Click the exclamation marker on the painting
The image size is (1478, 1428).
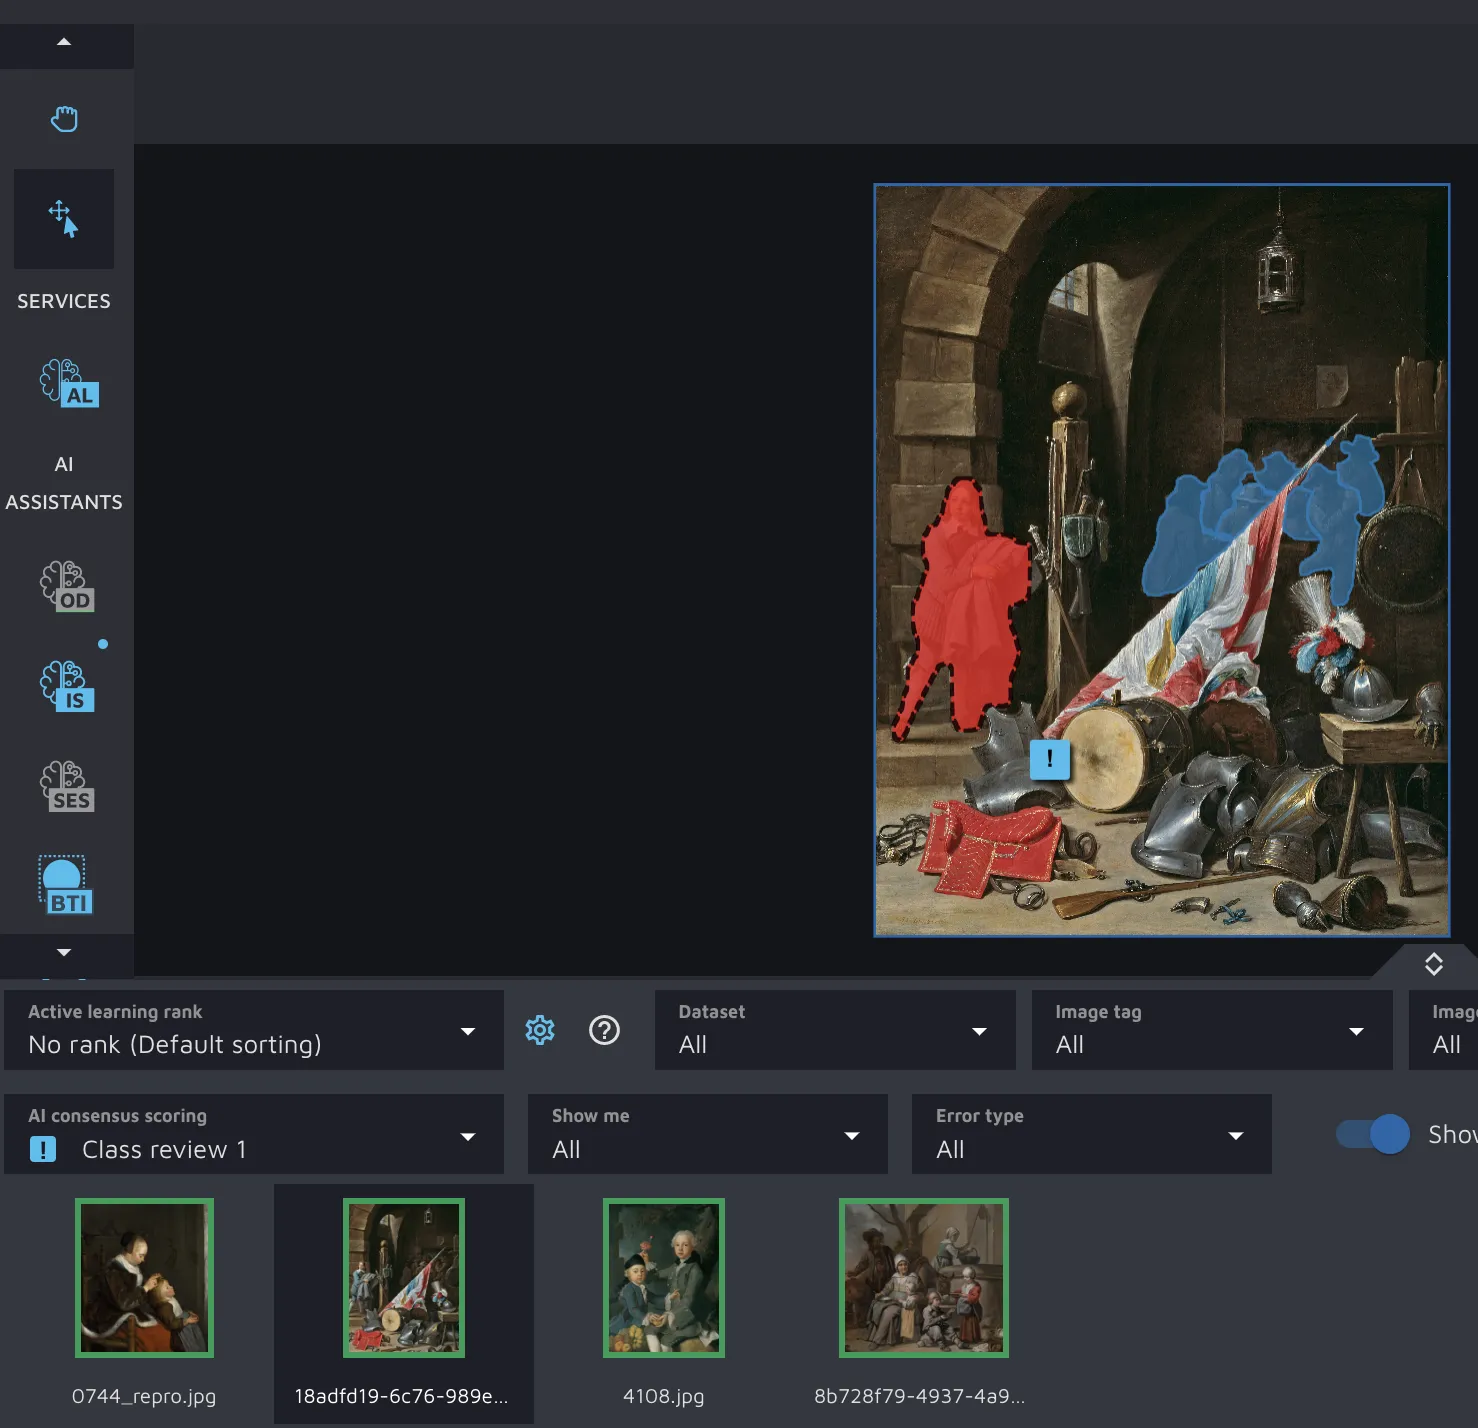[1049, 759]
